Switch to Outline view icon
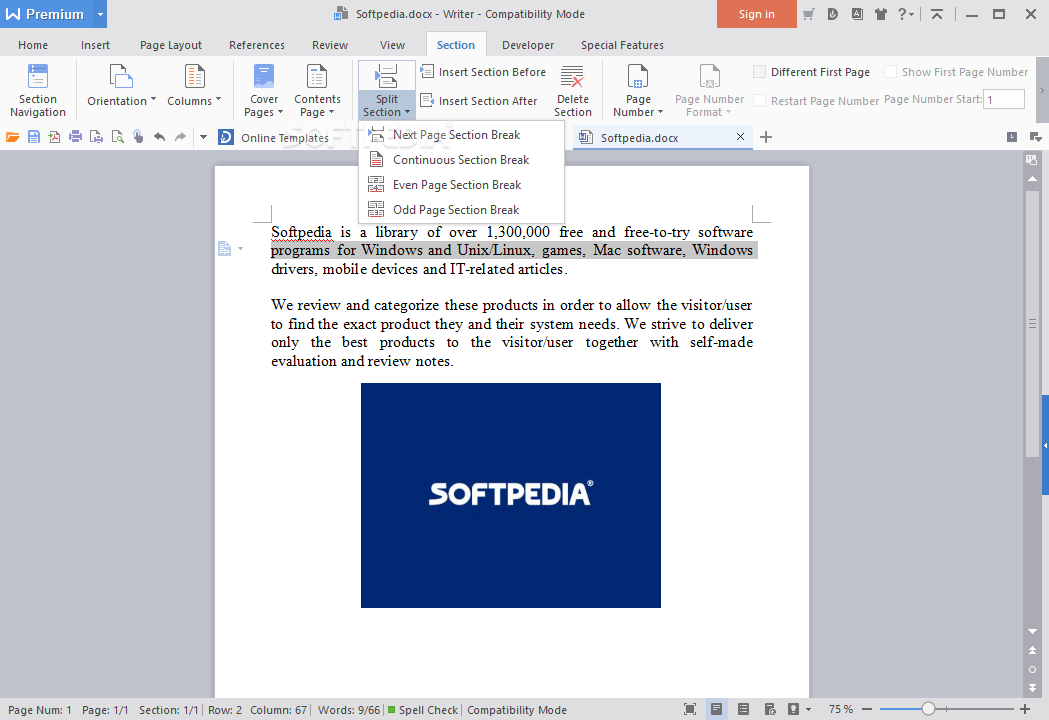Image resolution: width=1049 pixels, height=720 pixels. tap(743, 709)
